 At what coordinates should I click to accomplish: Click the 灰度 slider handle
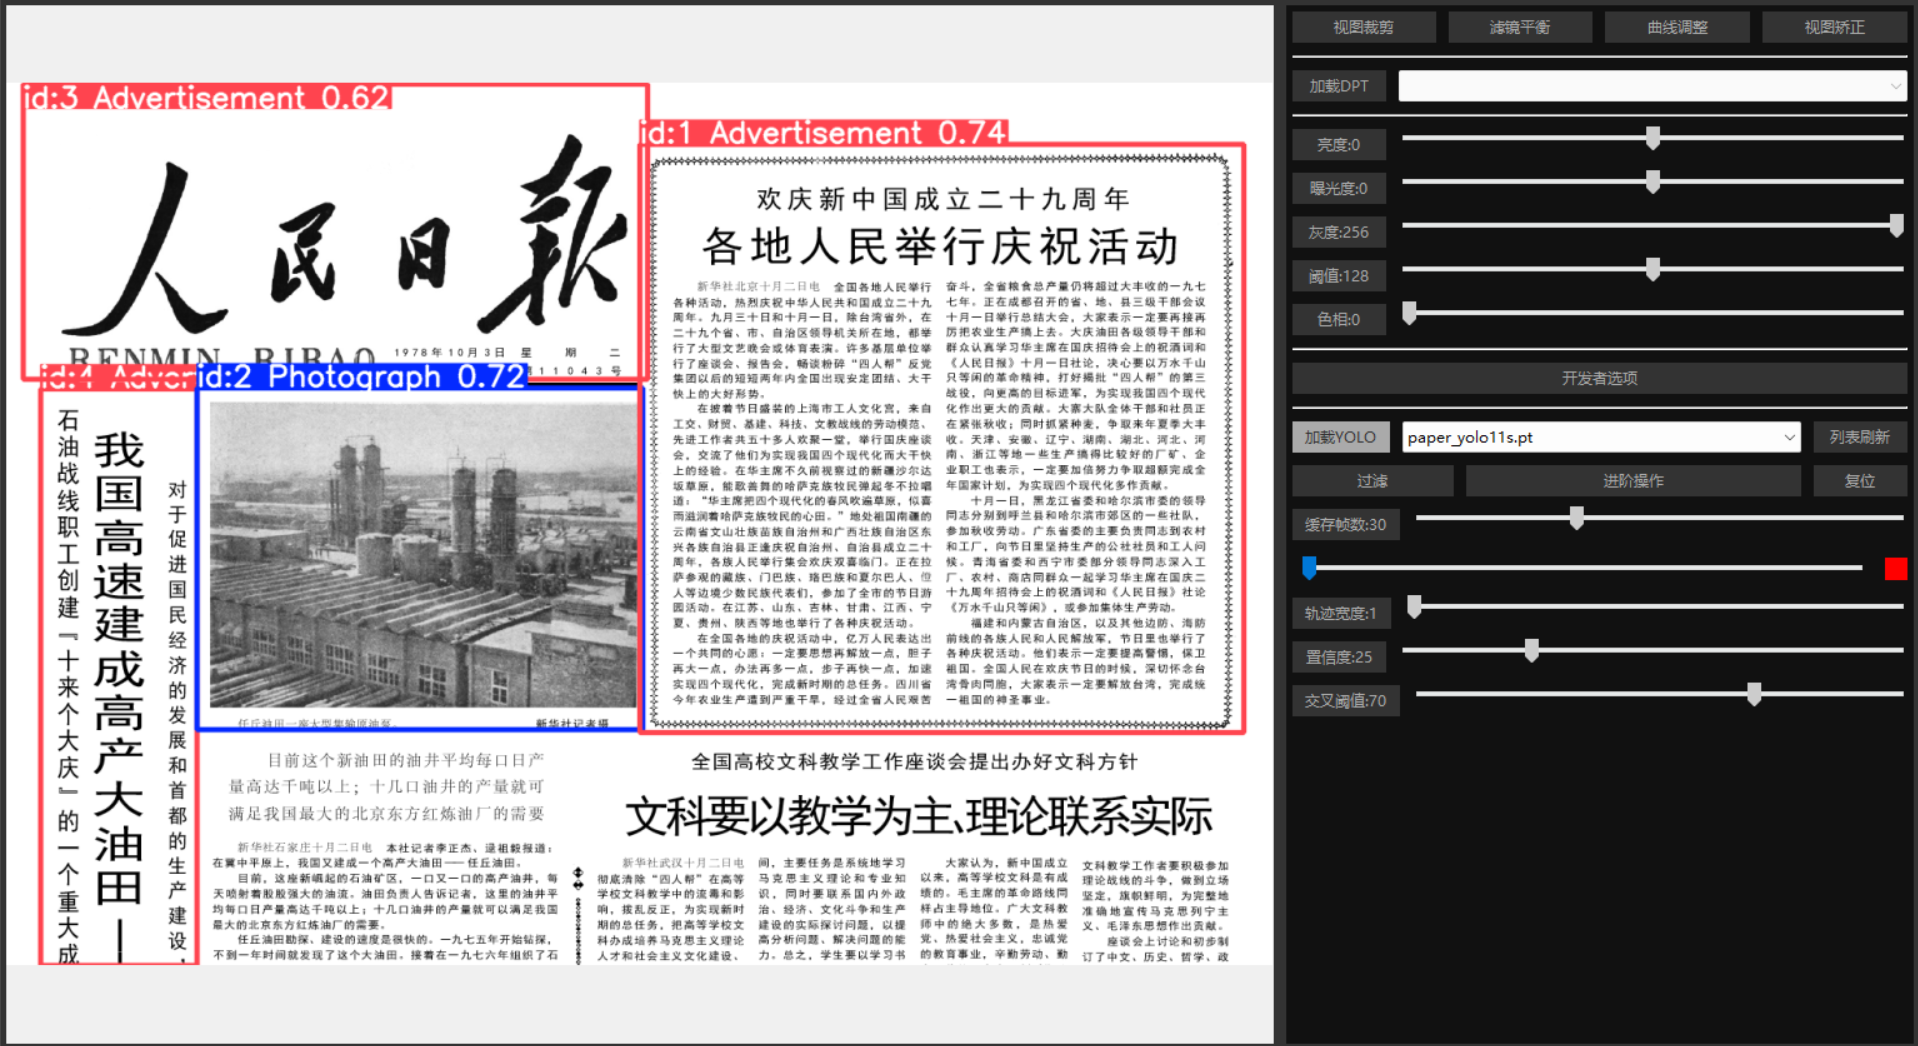tap(1896, 226)
